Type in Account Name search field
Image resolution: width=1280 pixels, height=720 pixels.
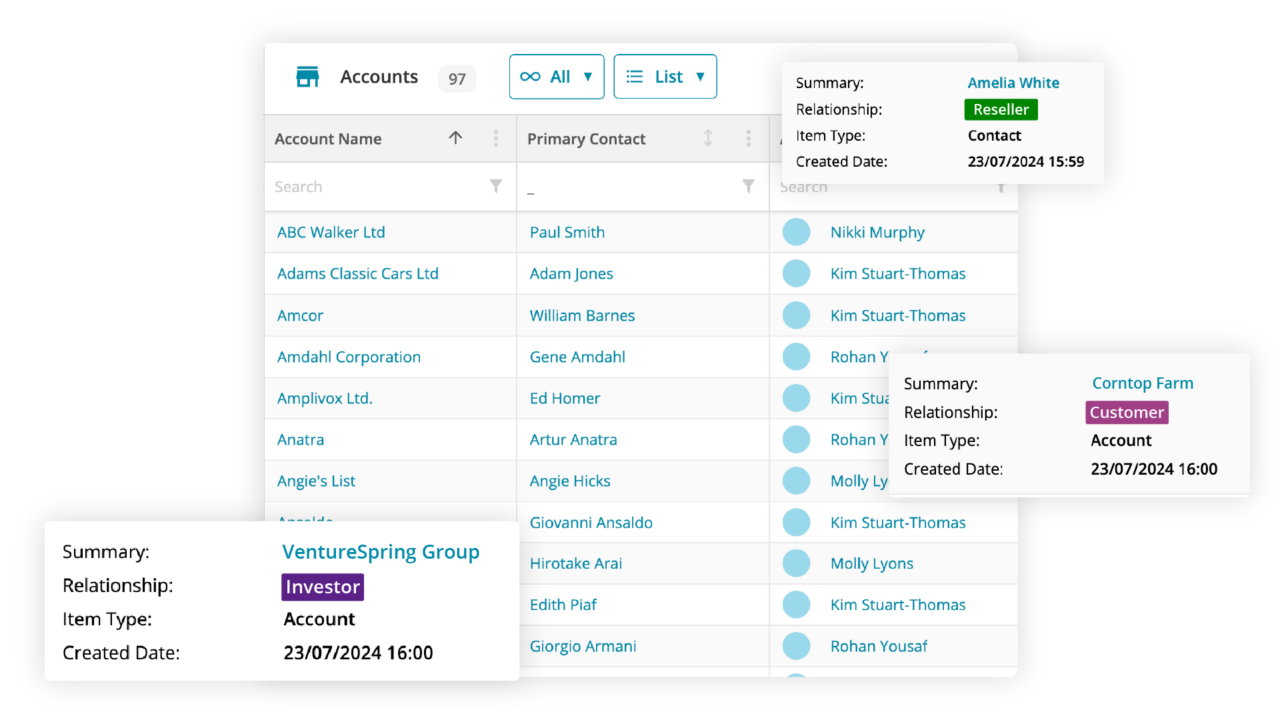[375, 187]
